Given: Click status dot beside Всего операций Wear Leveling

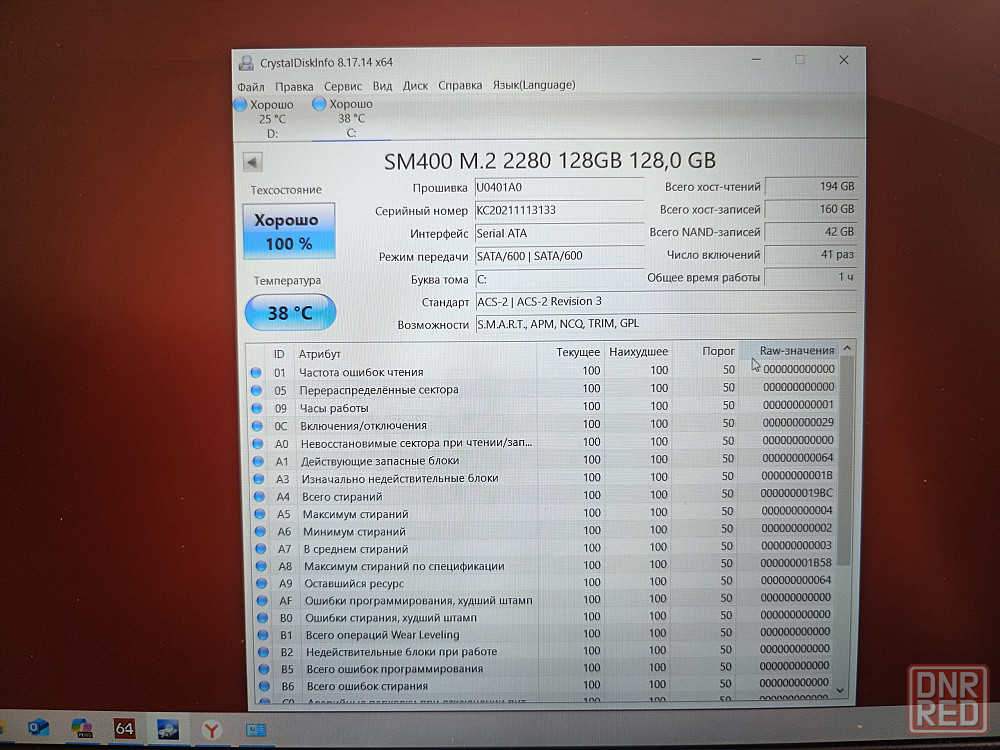Looking at the screenshot, I should [x=263, y=635].
